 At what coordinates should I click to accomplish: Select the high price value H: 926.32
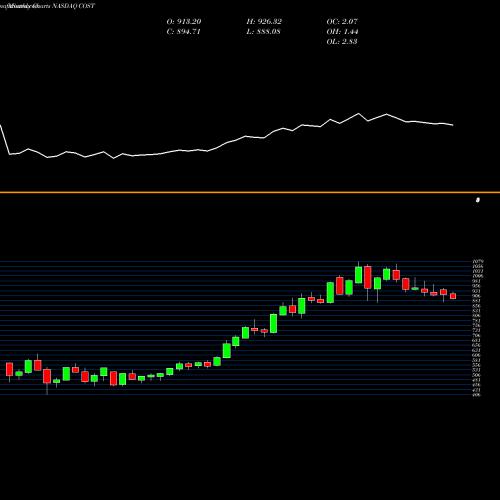[264, 22]
